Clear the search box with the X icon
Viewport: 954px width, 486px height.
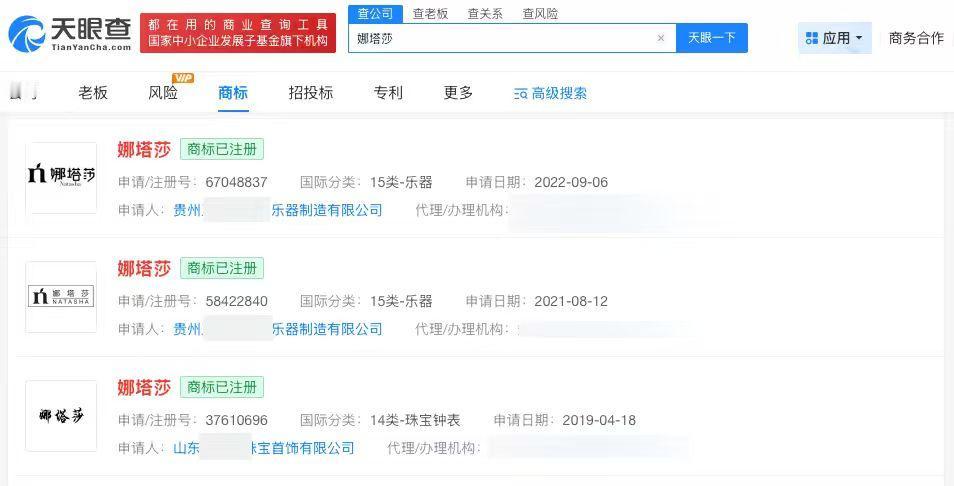[x=661, y=38]
